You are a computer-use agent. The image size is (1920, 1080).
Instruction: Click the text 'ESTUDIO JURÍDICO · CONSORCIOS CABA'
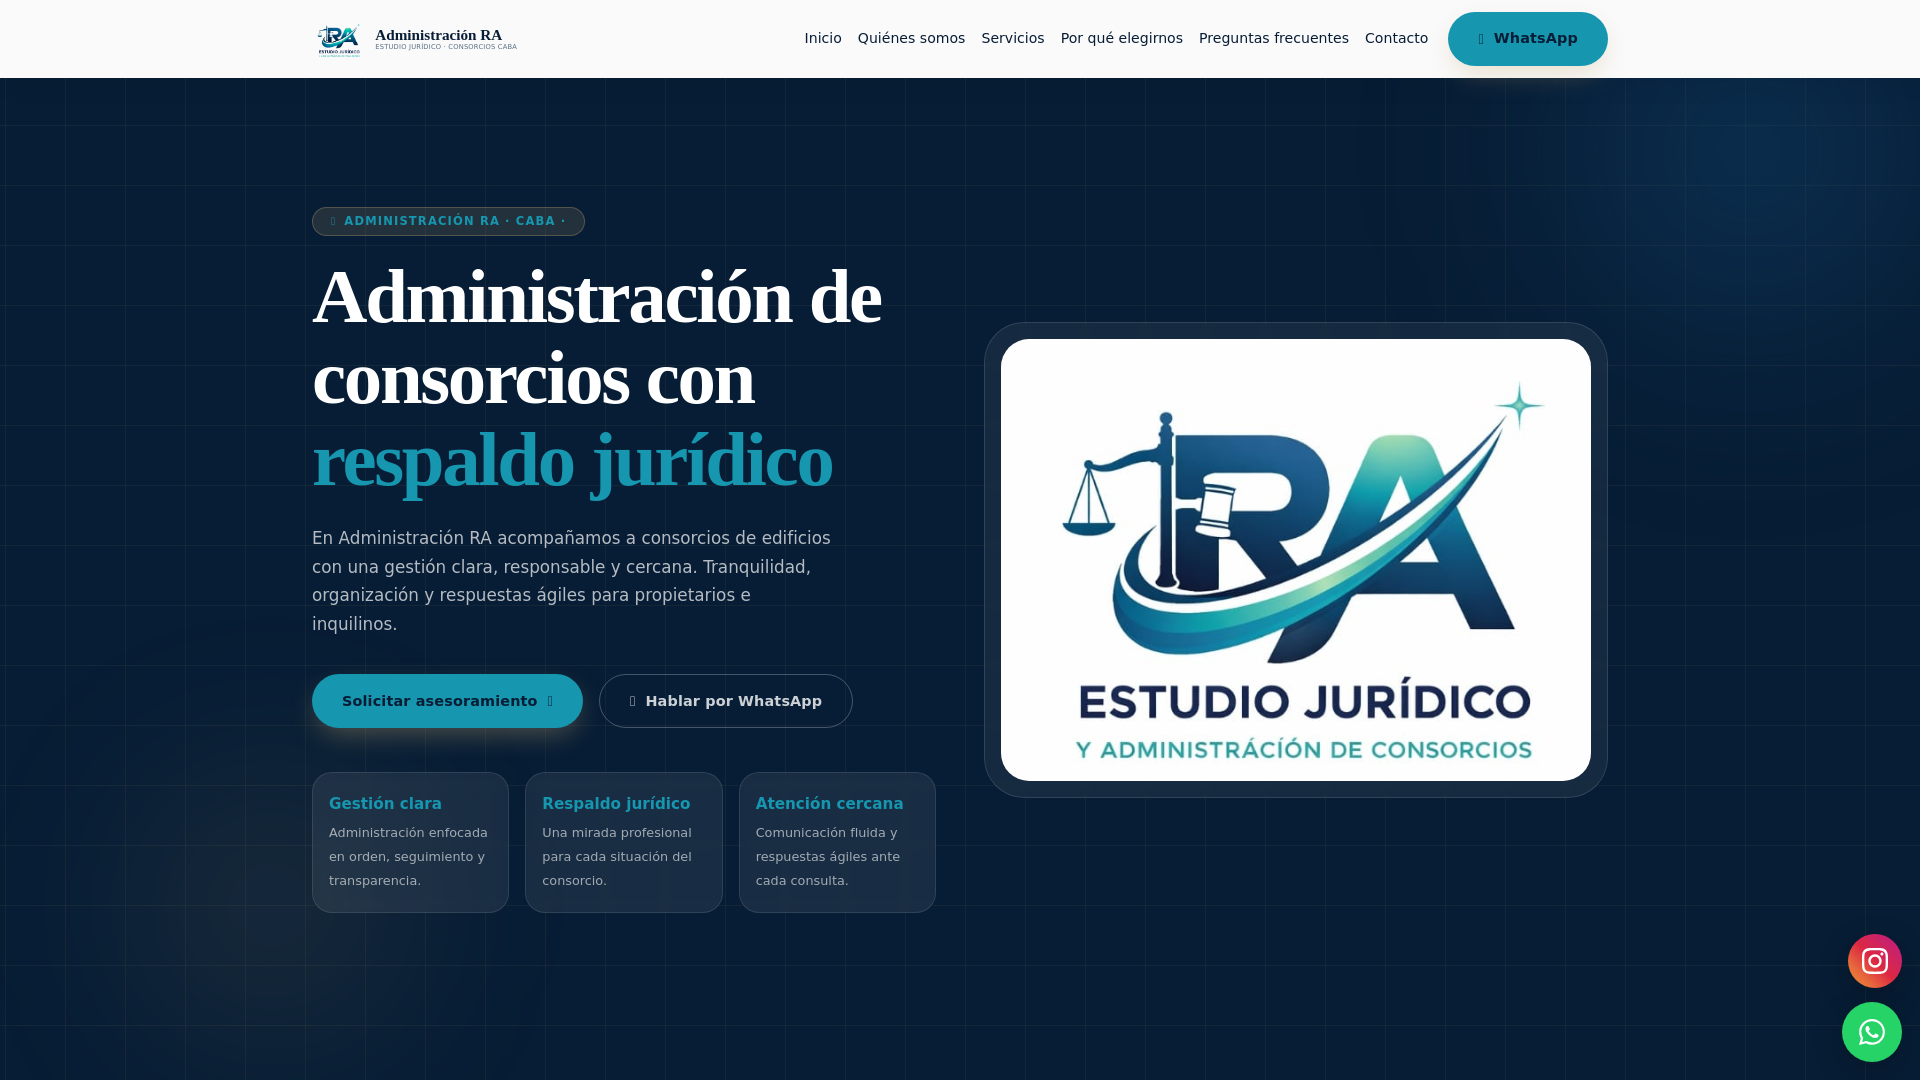(x=446, y=47)
